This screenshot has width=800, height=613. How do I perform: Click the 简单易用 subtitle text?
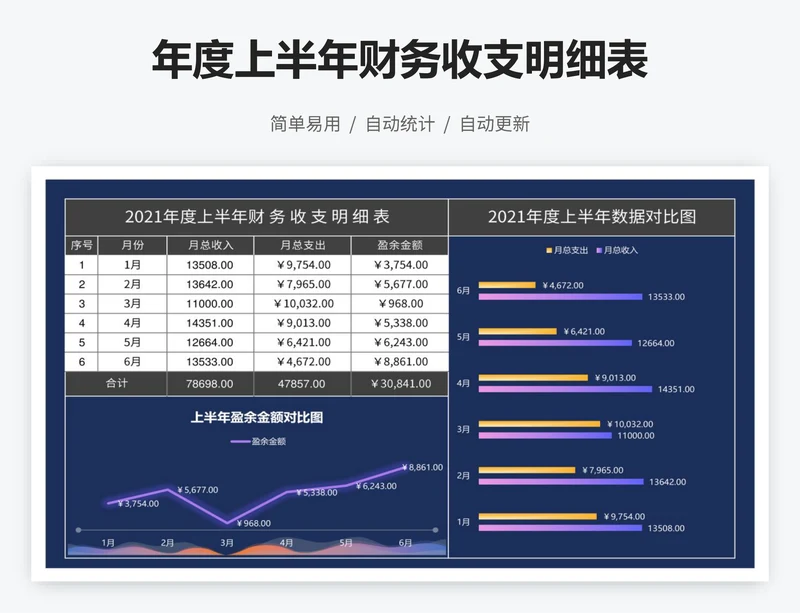point(305,124)
